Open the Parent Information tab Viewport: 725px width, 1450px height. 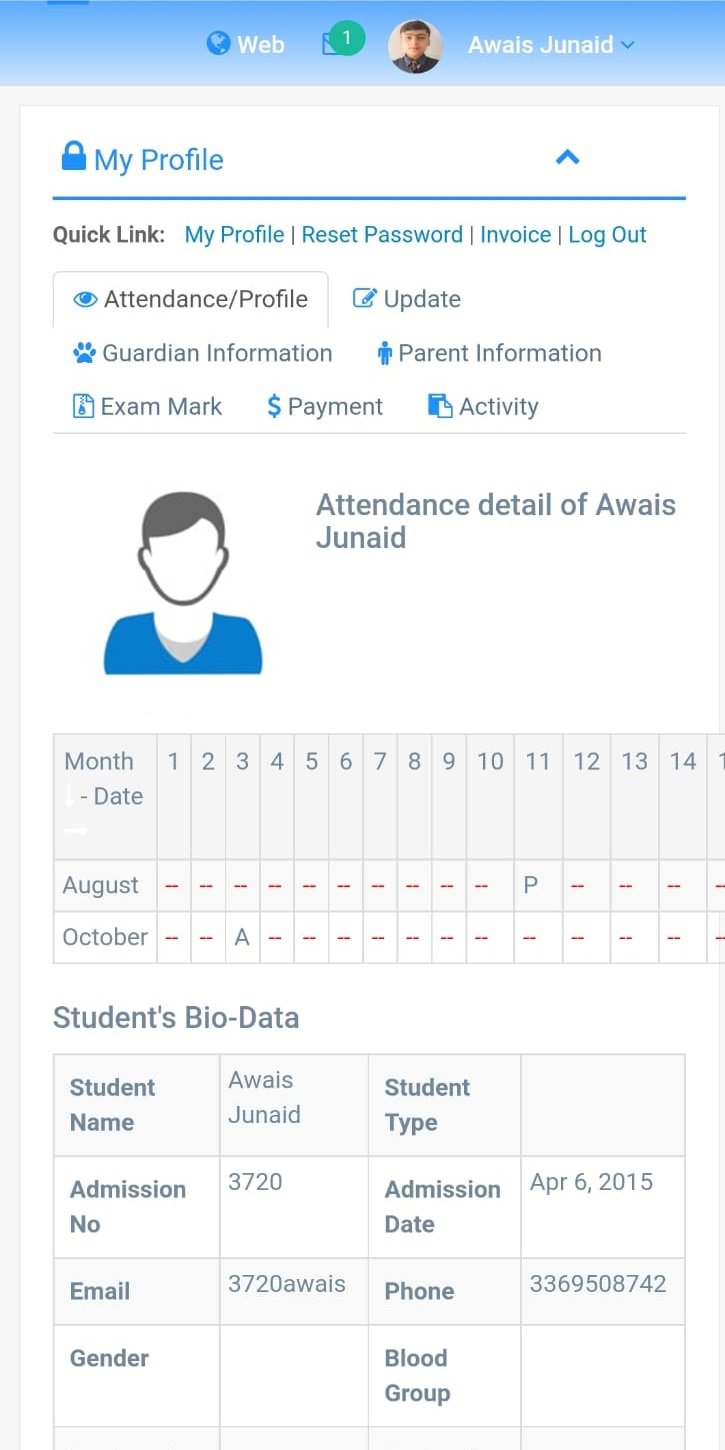click(x=489, y=353)
